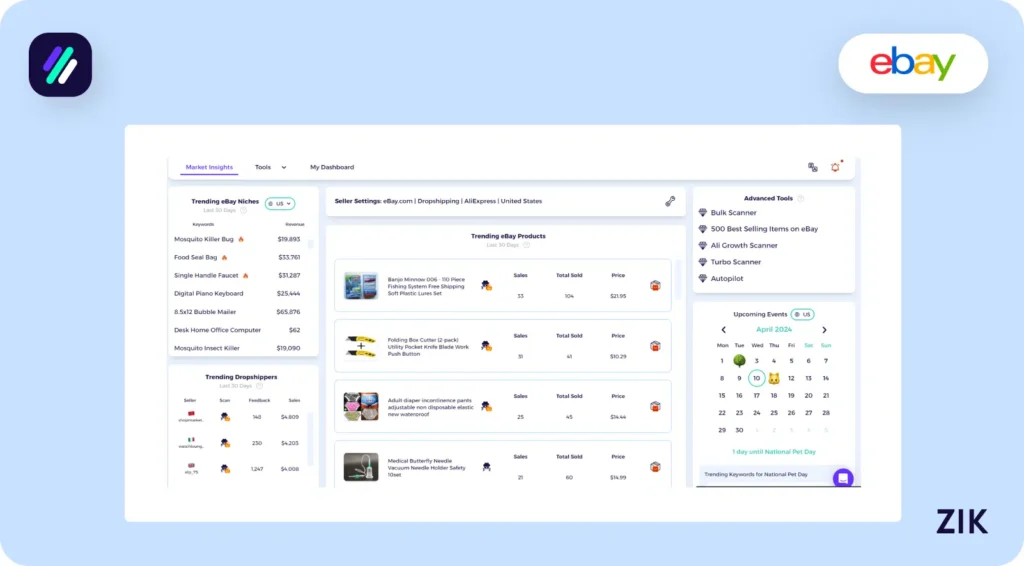Open the purple chat widget button
The width and height of the screenshot is (1024, 566).
(843, 478)
